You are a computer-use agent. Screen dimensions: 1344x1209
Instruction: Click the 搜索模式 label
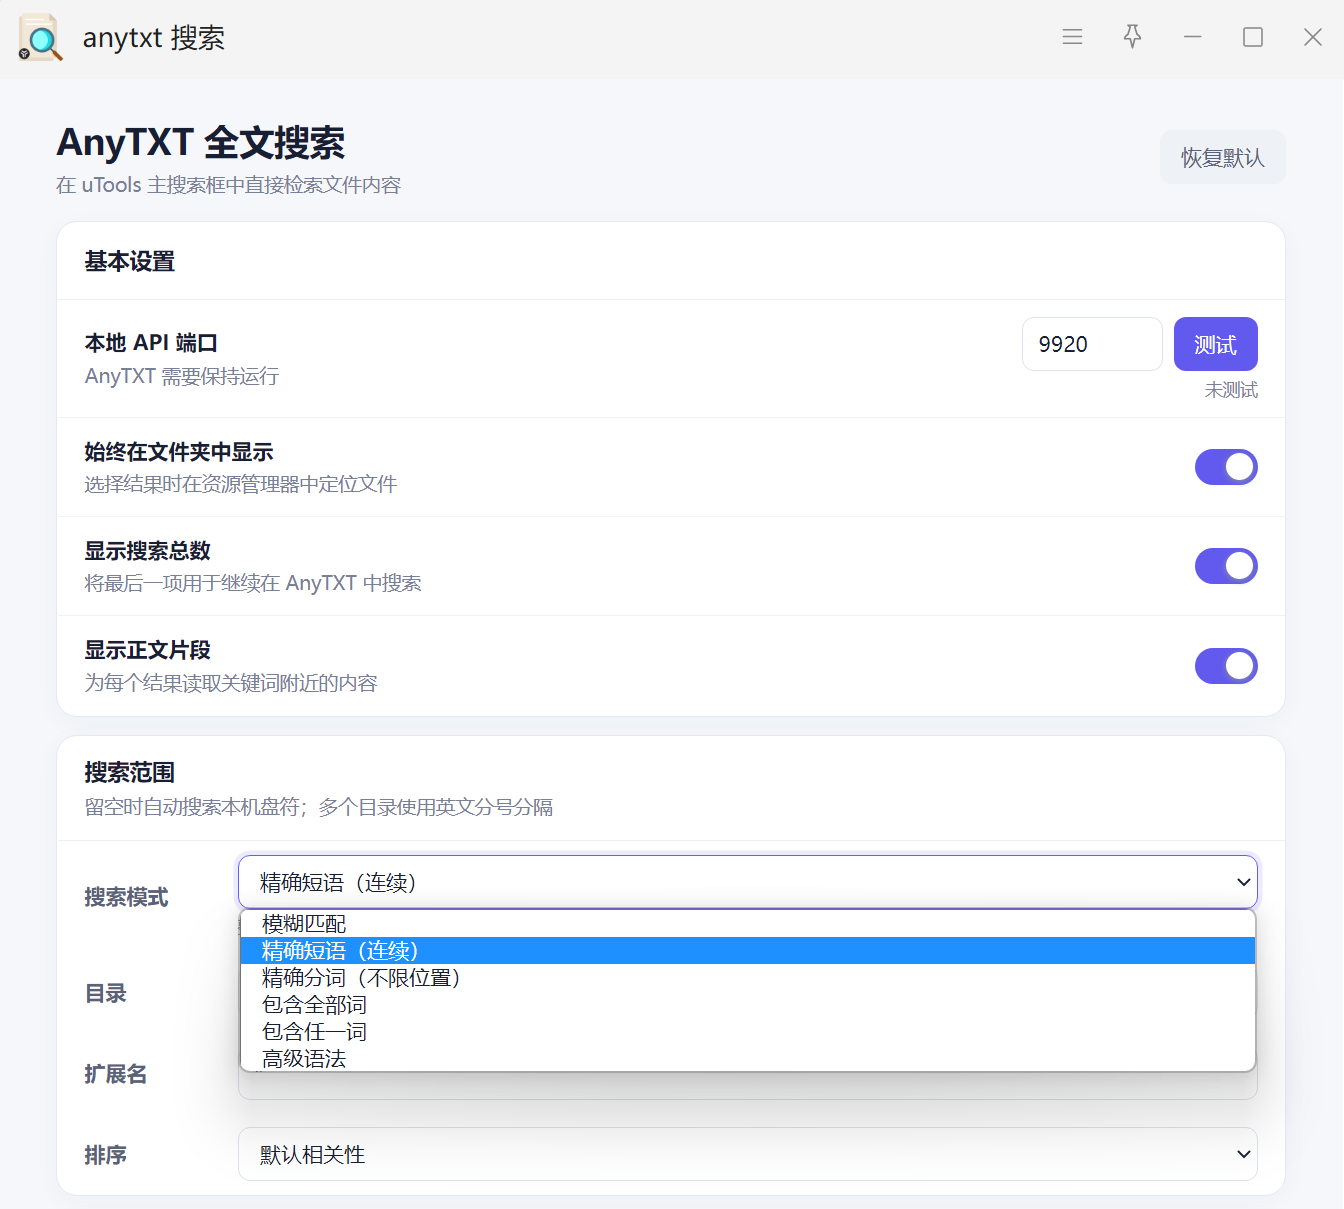click(126, 897)
